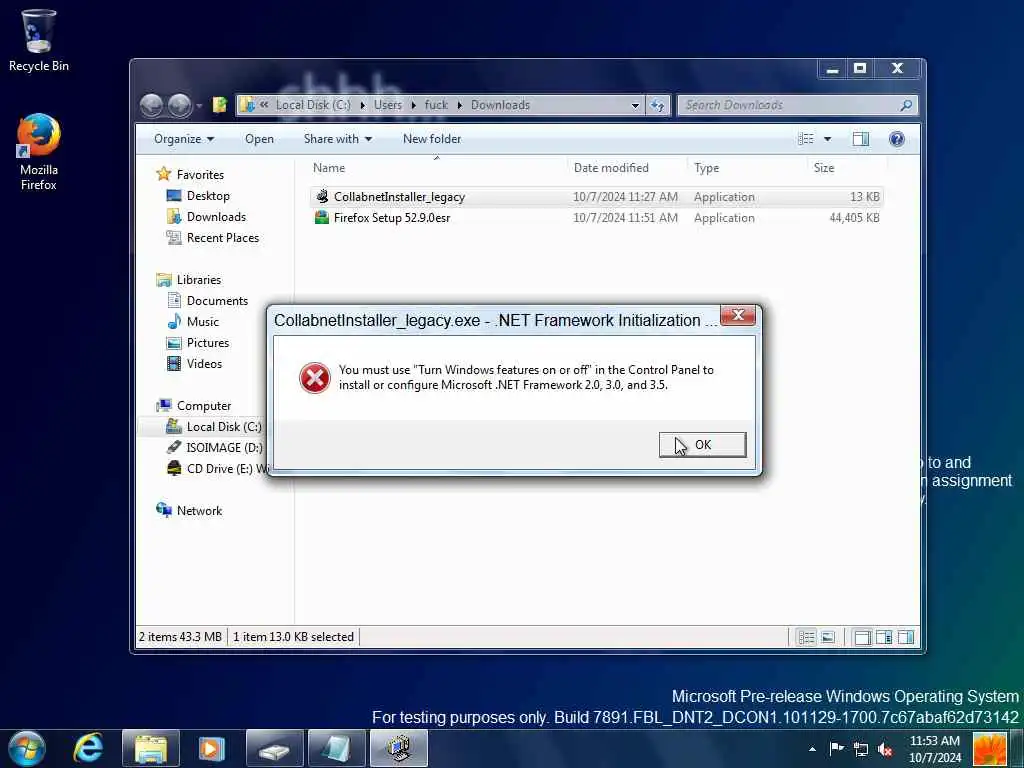The width and height of the screenshot is (1024, 768).
Task: Open Windows Media Player from the taskbar
Action: [212, 748]
